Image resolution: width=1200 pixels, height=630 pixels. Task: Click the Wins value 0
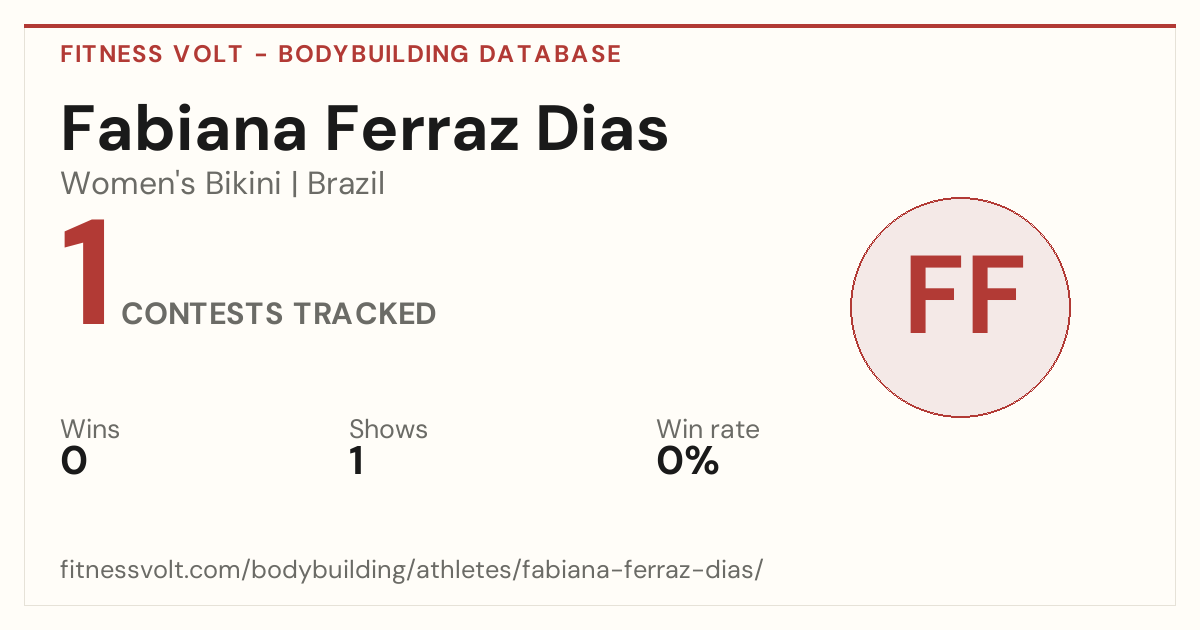pyautogui.click(x=74, y=461)
